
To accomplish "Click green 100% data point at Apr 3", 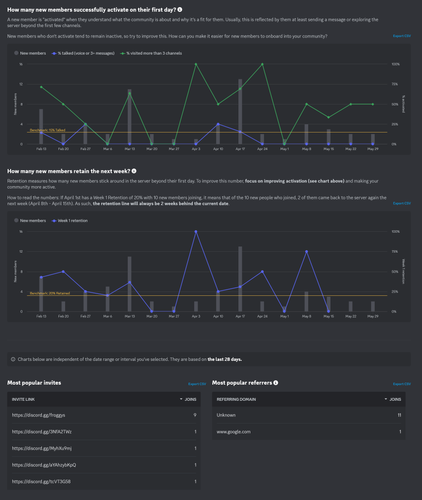I will click(x=196, y=64).
